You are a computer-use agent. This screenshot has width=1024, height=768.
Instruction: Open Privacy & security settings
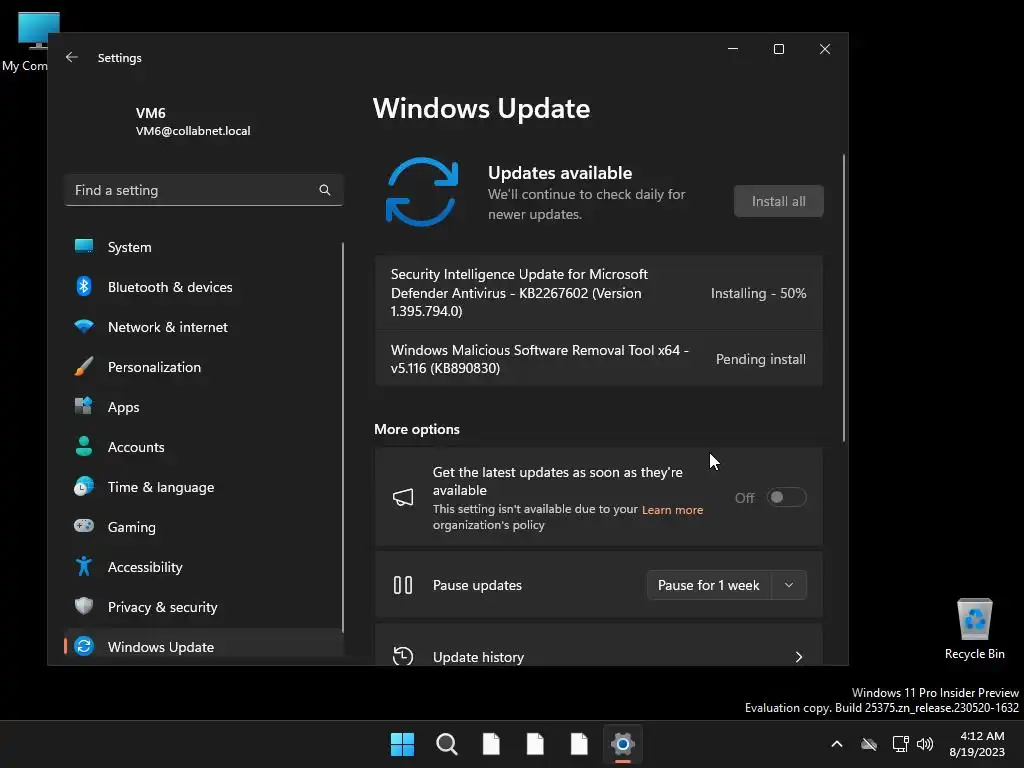pos(204,607)
